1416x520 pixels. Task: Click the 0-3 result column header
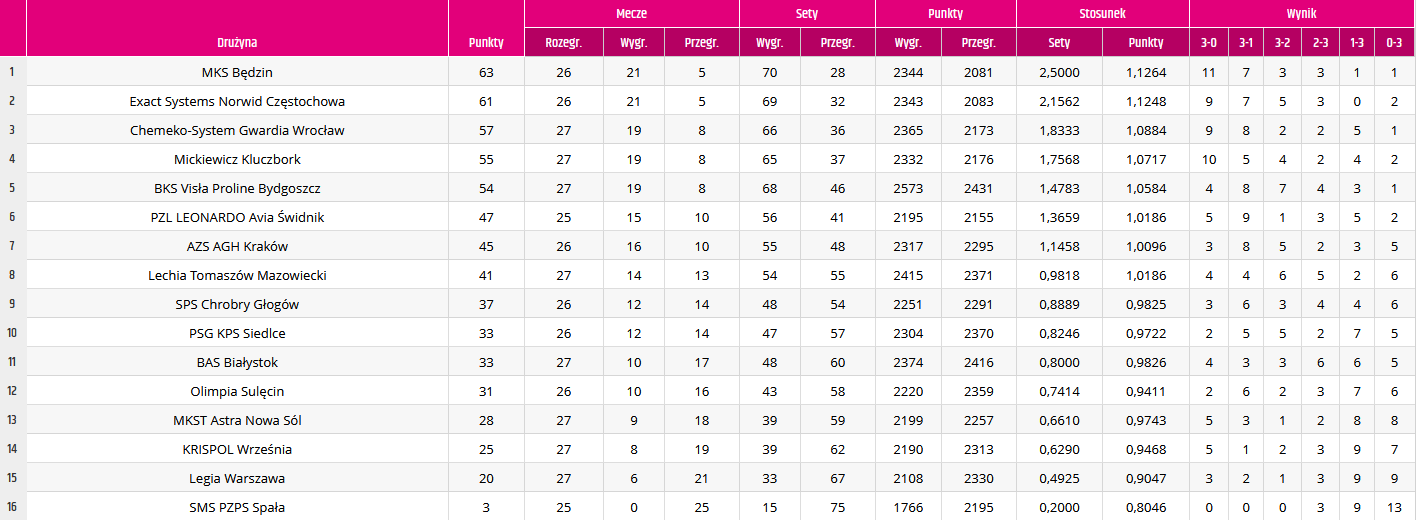[x=1394, y=43]
